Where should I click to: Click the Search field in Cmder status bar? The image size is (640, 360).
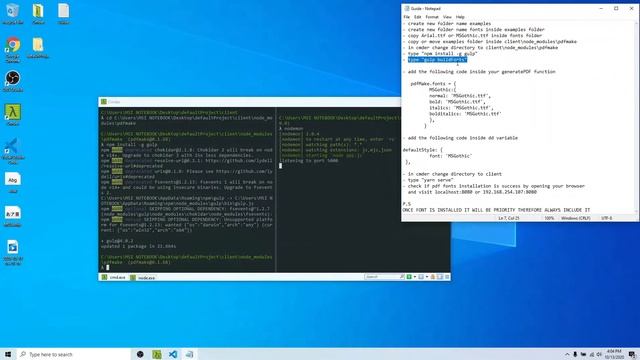[x=384, y=277]
